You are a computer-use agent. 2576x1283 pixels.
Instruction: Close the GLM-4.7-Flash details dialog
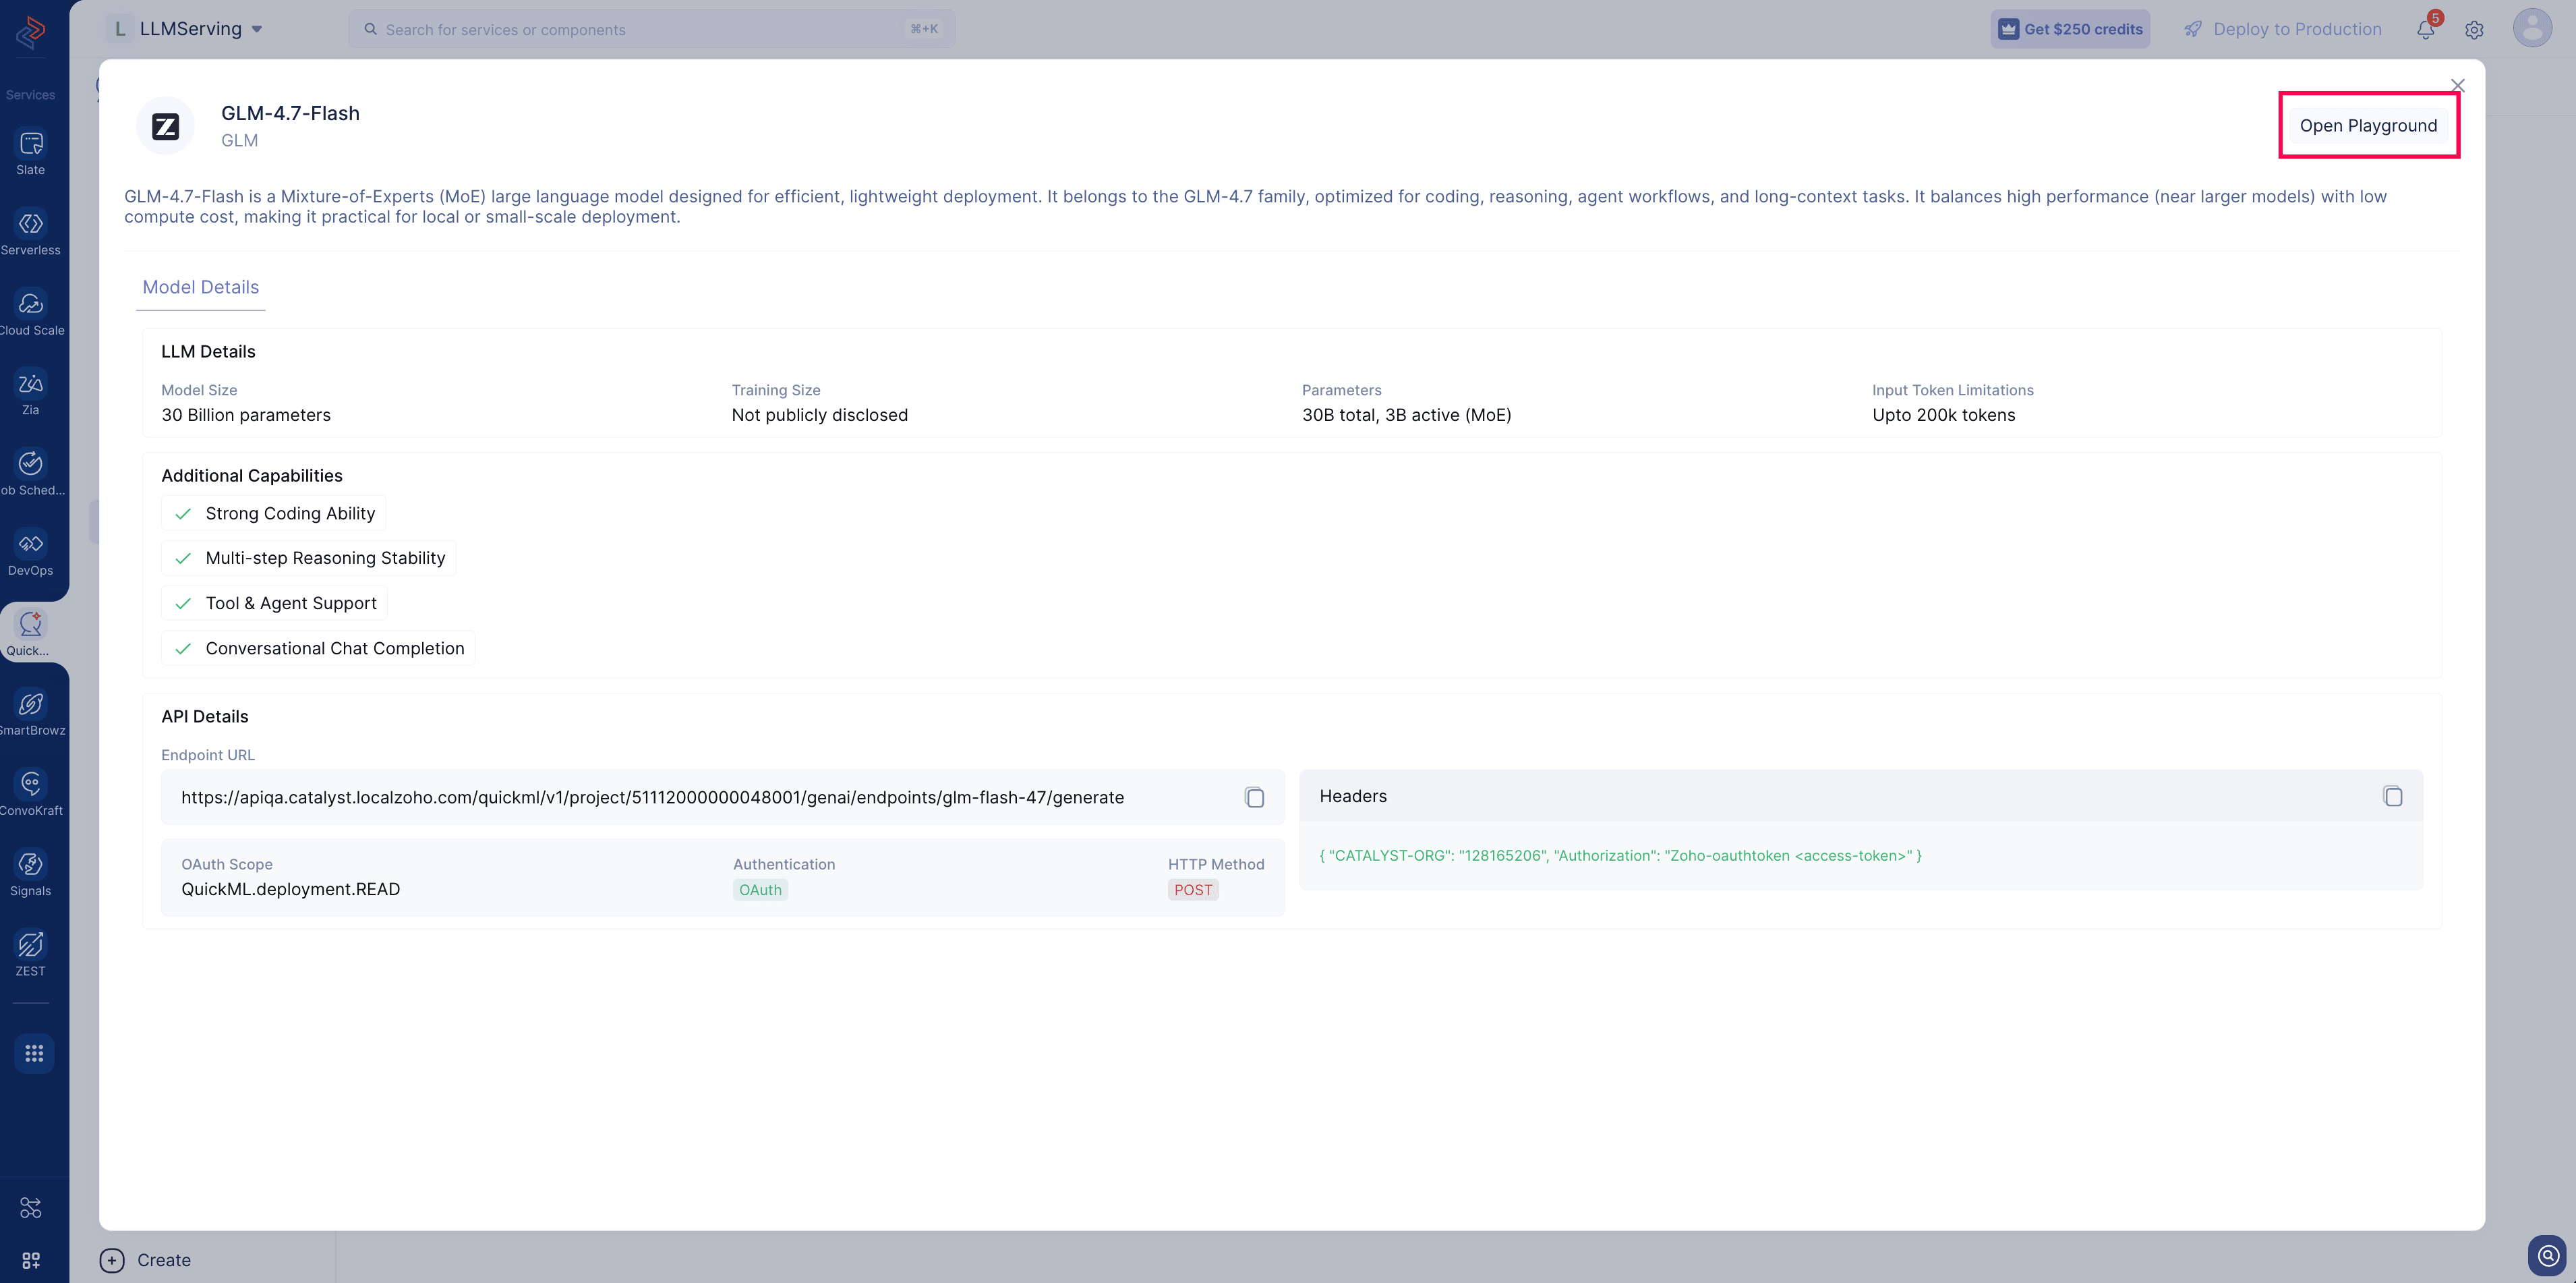(x=2458, y=86)
